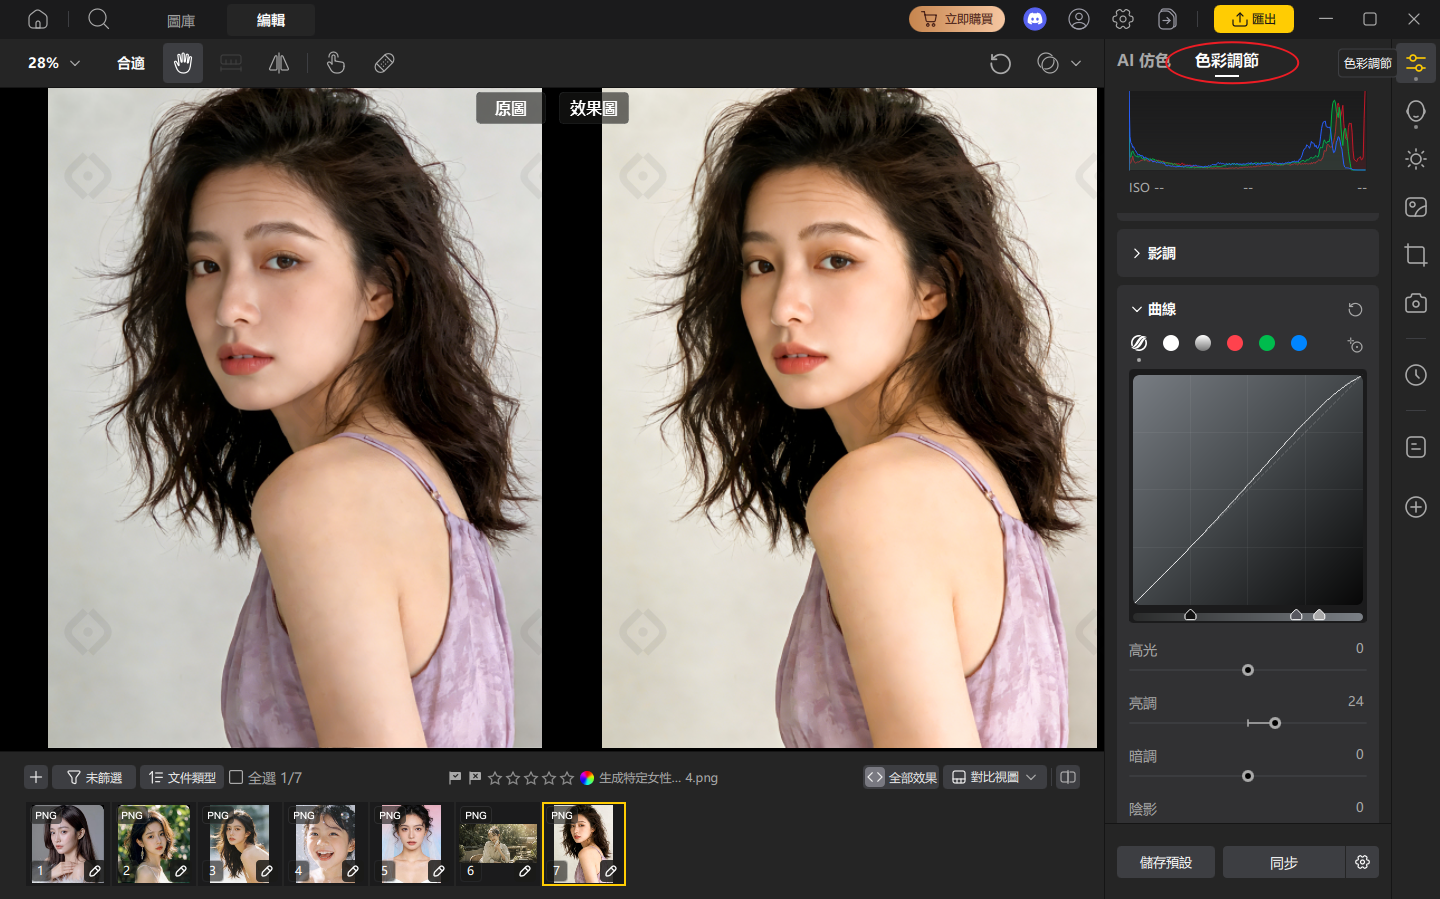Switch to the 編輯 tab
Viewport: 1440px width, 899px height.
pos(271,20)
